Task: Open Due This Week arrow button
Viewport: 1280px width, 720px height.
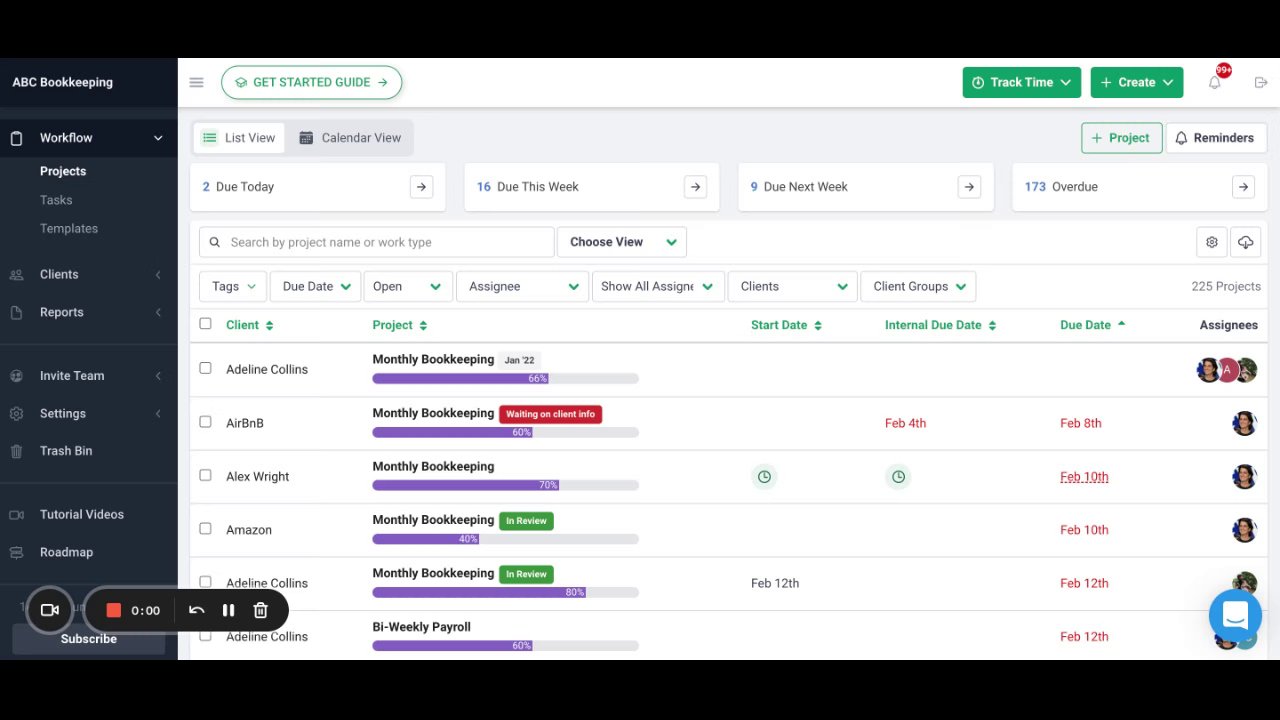Action: coord(695,187)
